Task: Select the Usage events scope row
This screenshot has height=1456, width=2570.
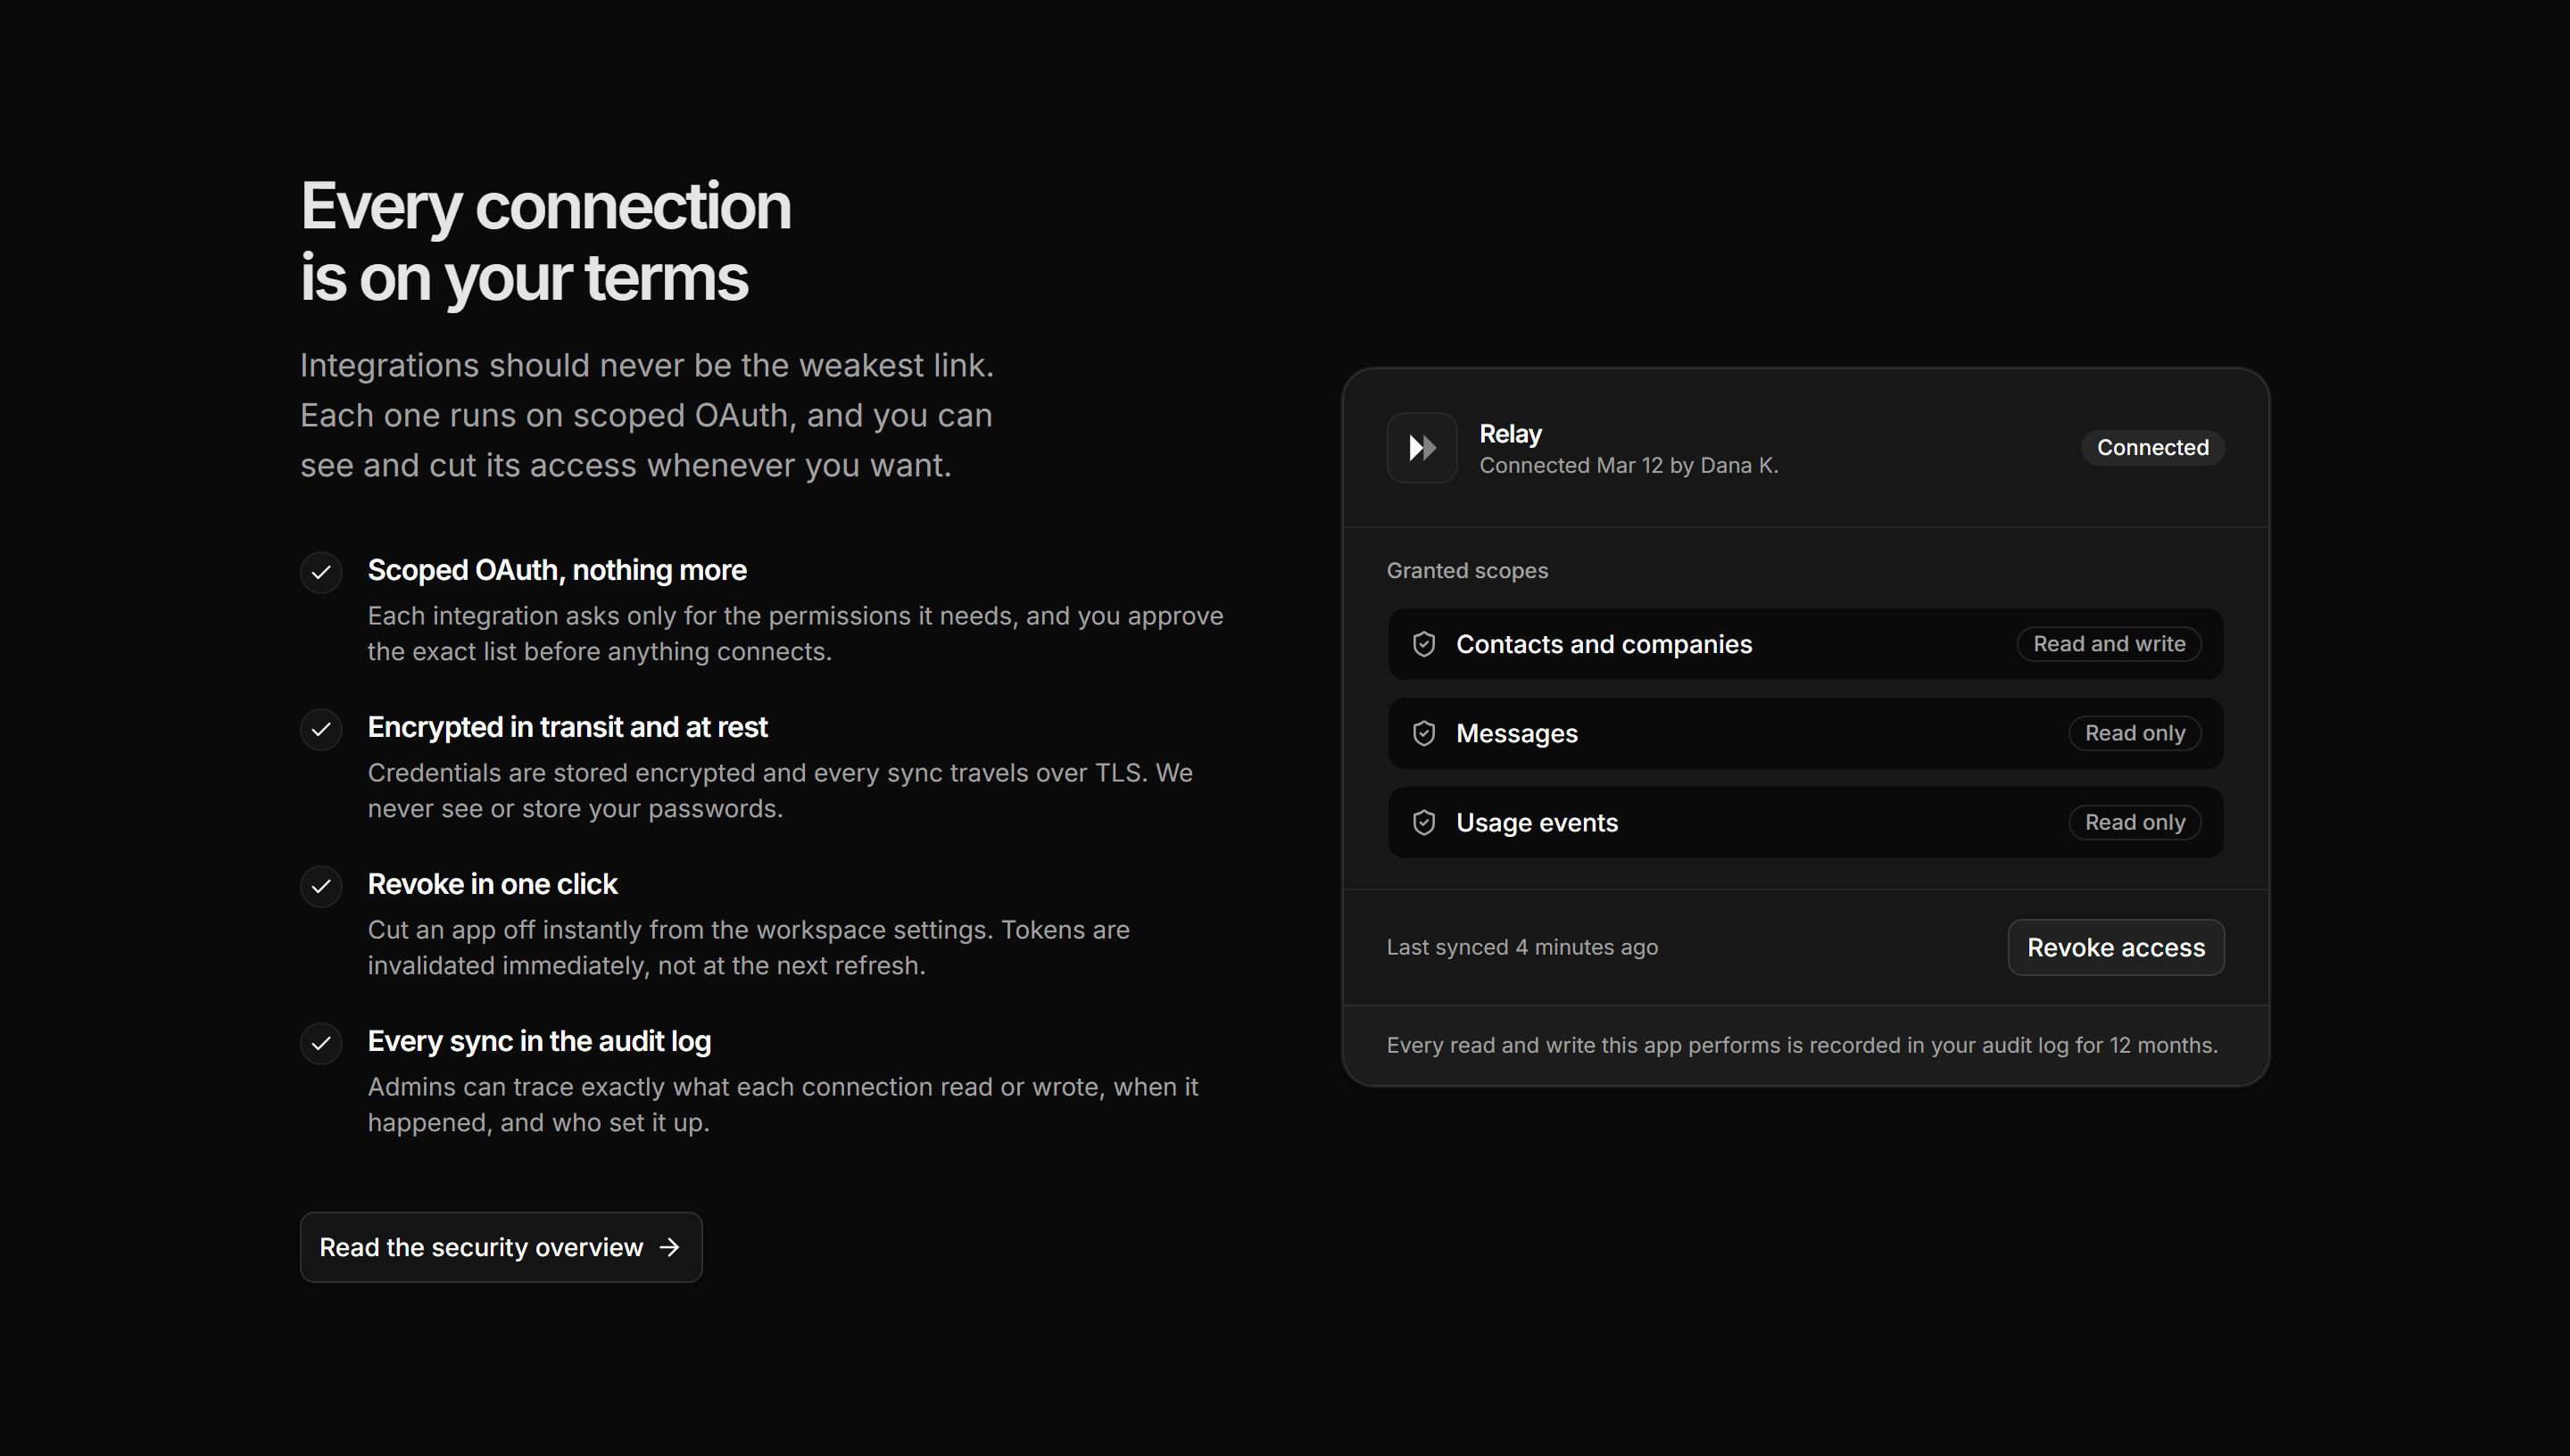Action: (1805, 822)
